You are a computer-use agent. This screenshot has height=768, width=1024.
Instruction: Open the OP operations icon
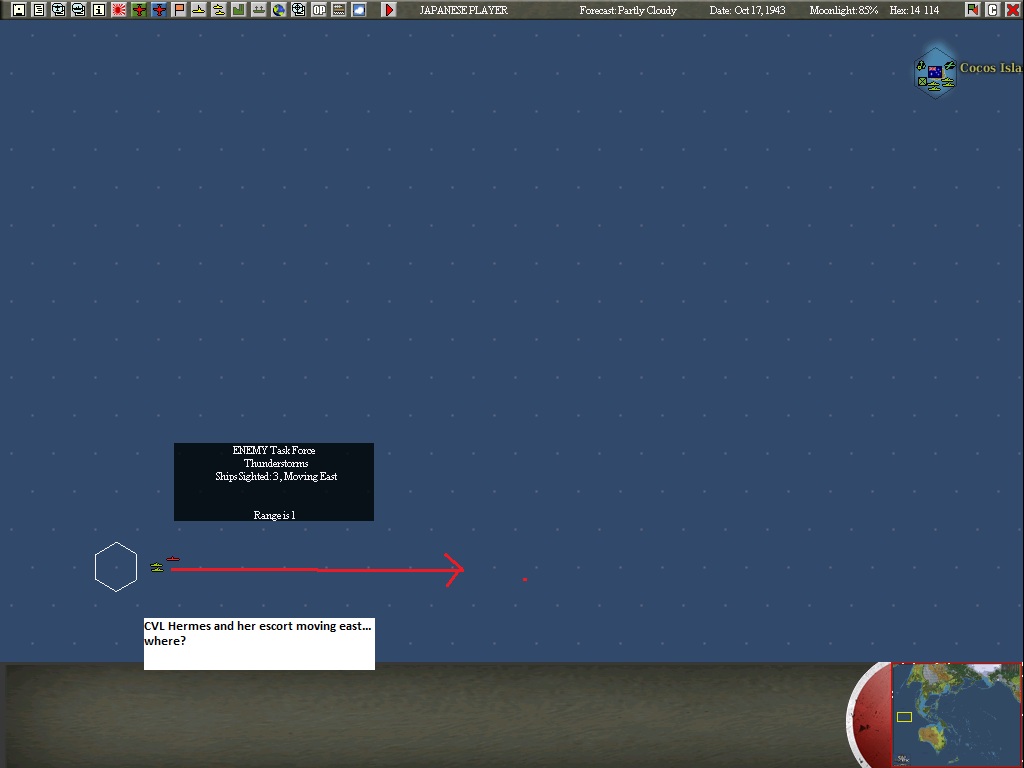tap(319, 10)
